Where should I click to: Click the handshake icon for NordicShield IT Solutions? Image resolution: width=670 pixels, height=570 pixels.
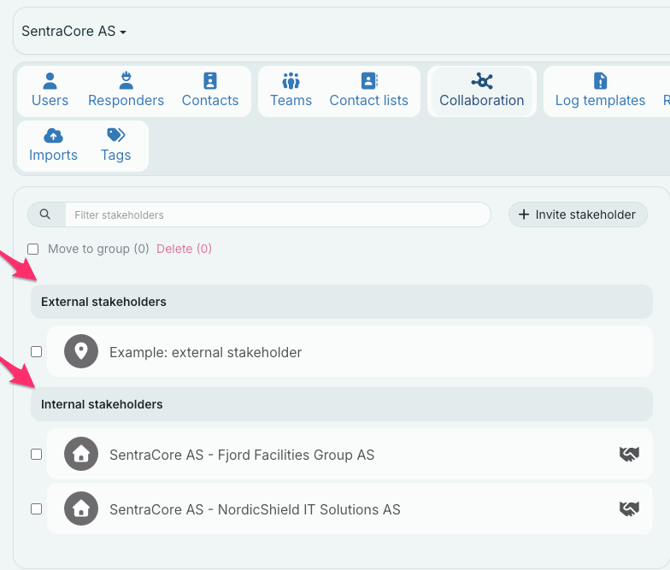(628, 509)
